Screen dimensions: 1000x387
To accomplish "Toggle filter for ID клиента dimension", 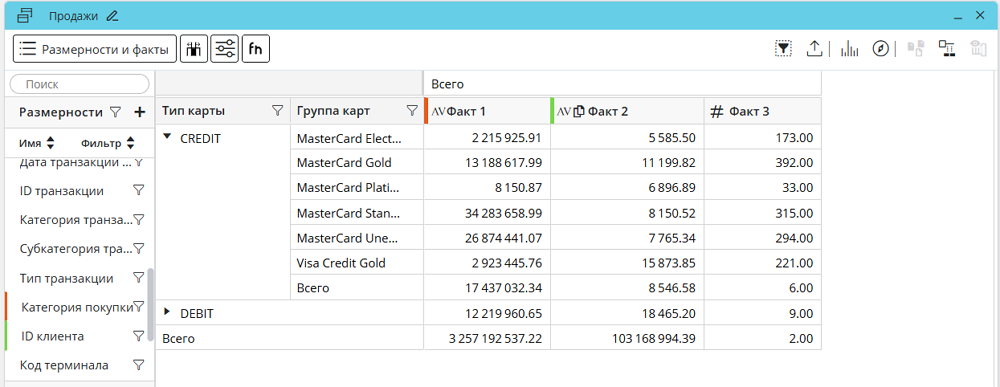I will (x=138, y=335).
